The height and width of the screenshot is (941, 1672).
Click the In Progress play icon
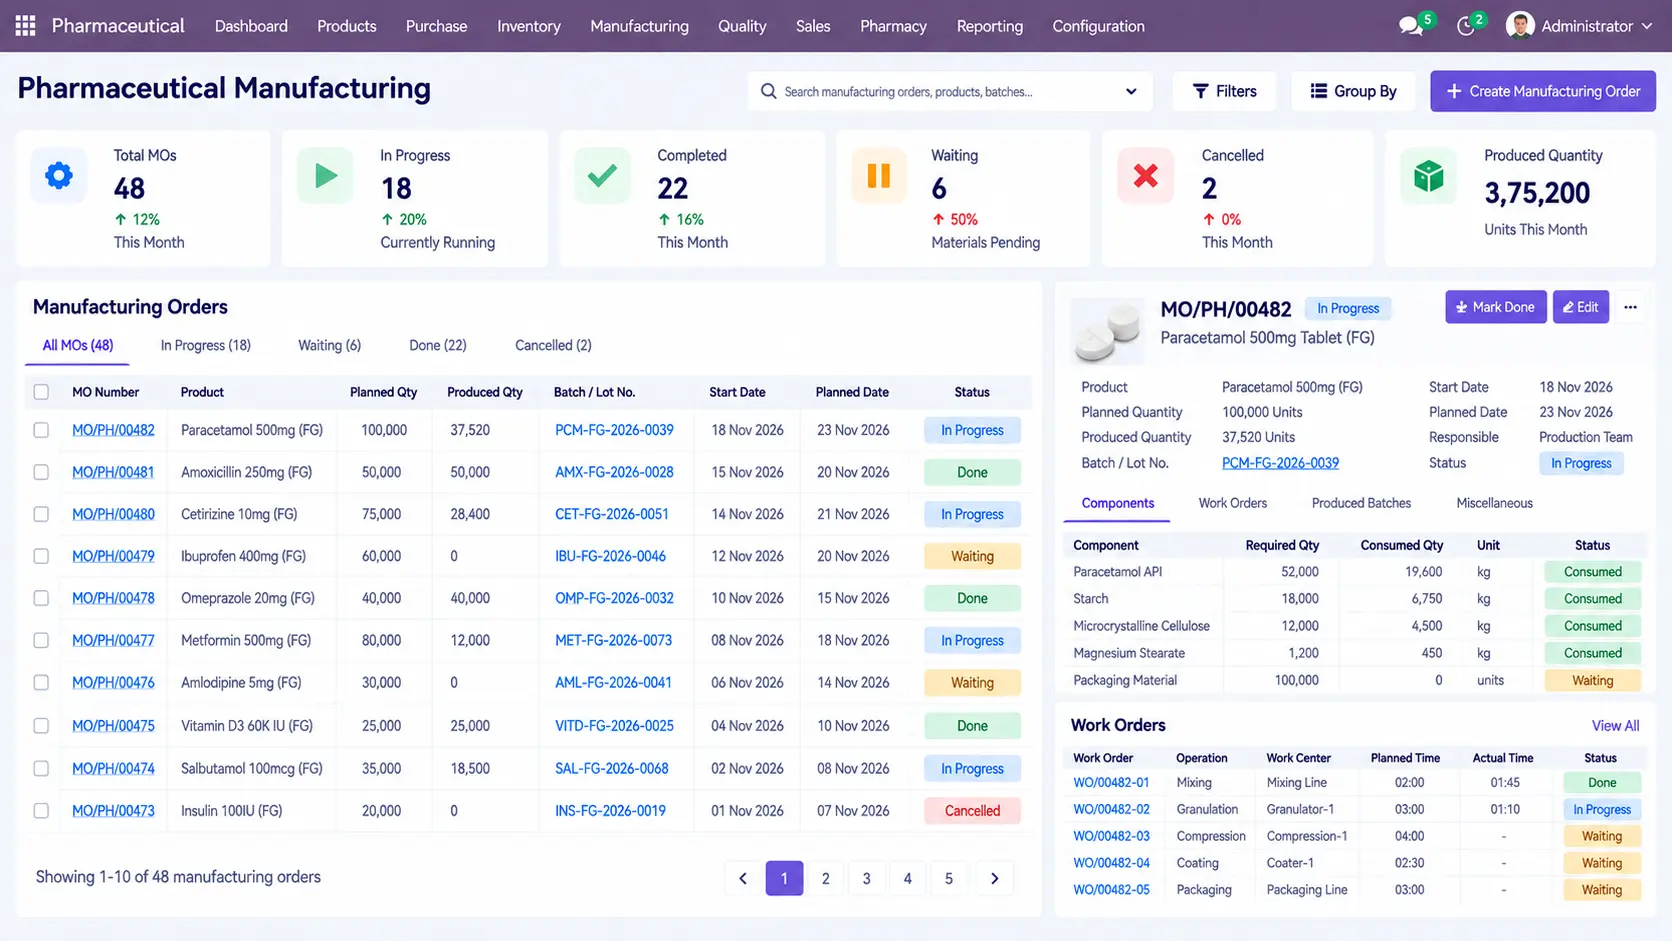tap(326, 176)
